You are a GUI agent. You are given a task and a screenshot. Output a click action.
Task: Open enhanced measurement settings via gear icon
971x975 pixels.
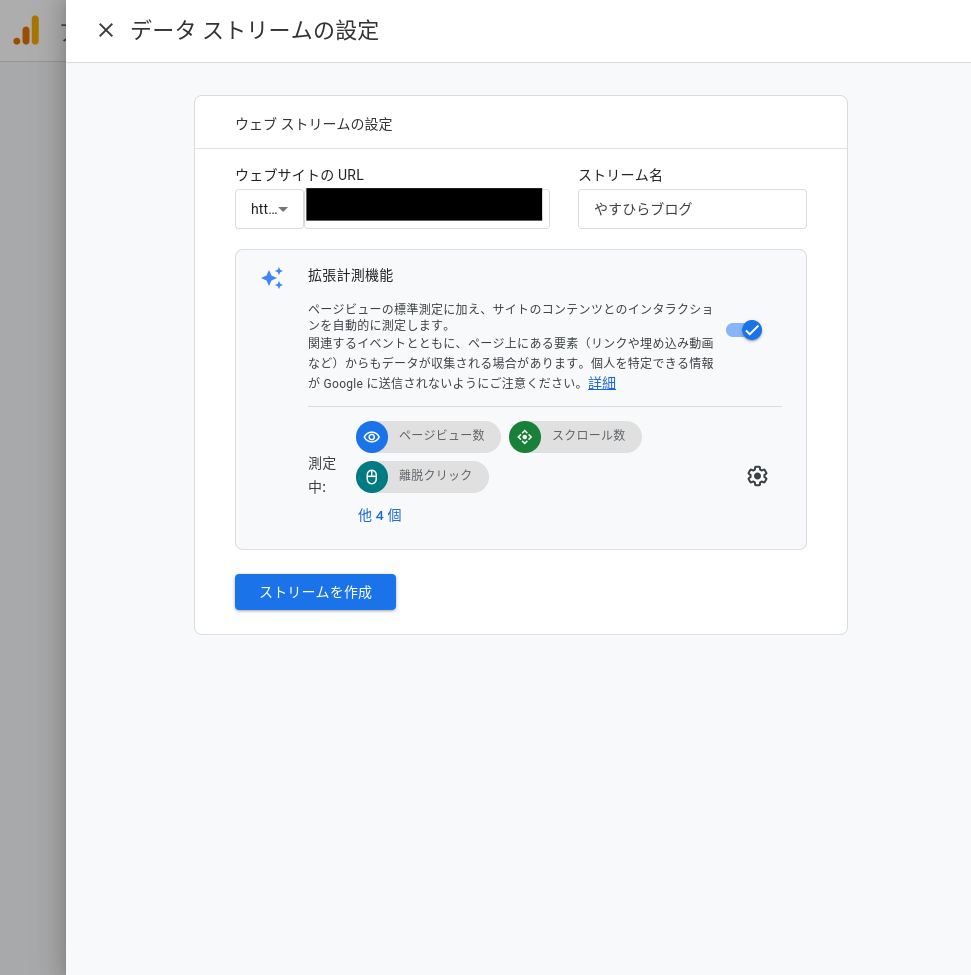click(x=757, y=476)
